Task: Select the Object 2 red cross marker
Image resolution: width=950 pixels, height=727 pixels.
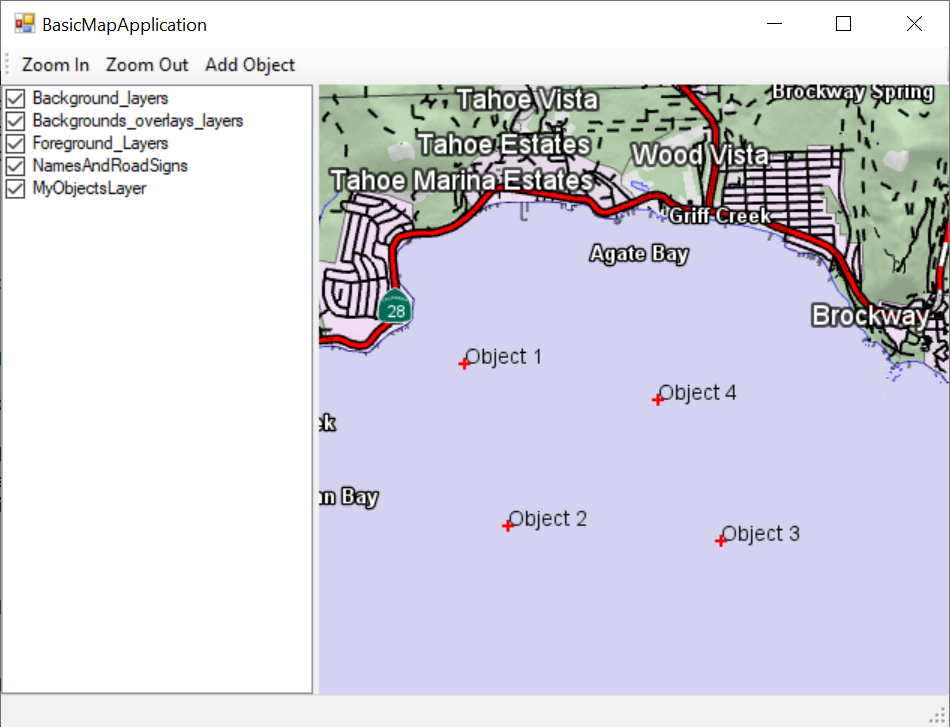Action: 508,525
